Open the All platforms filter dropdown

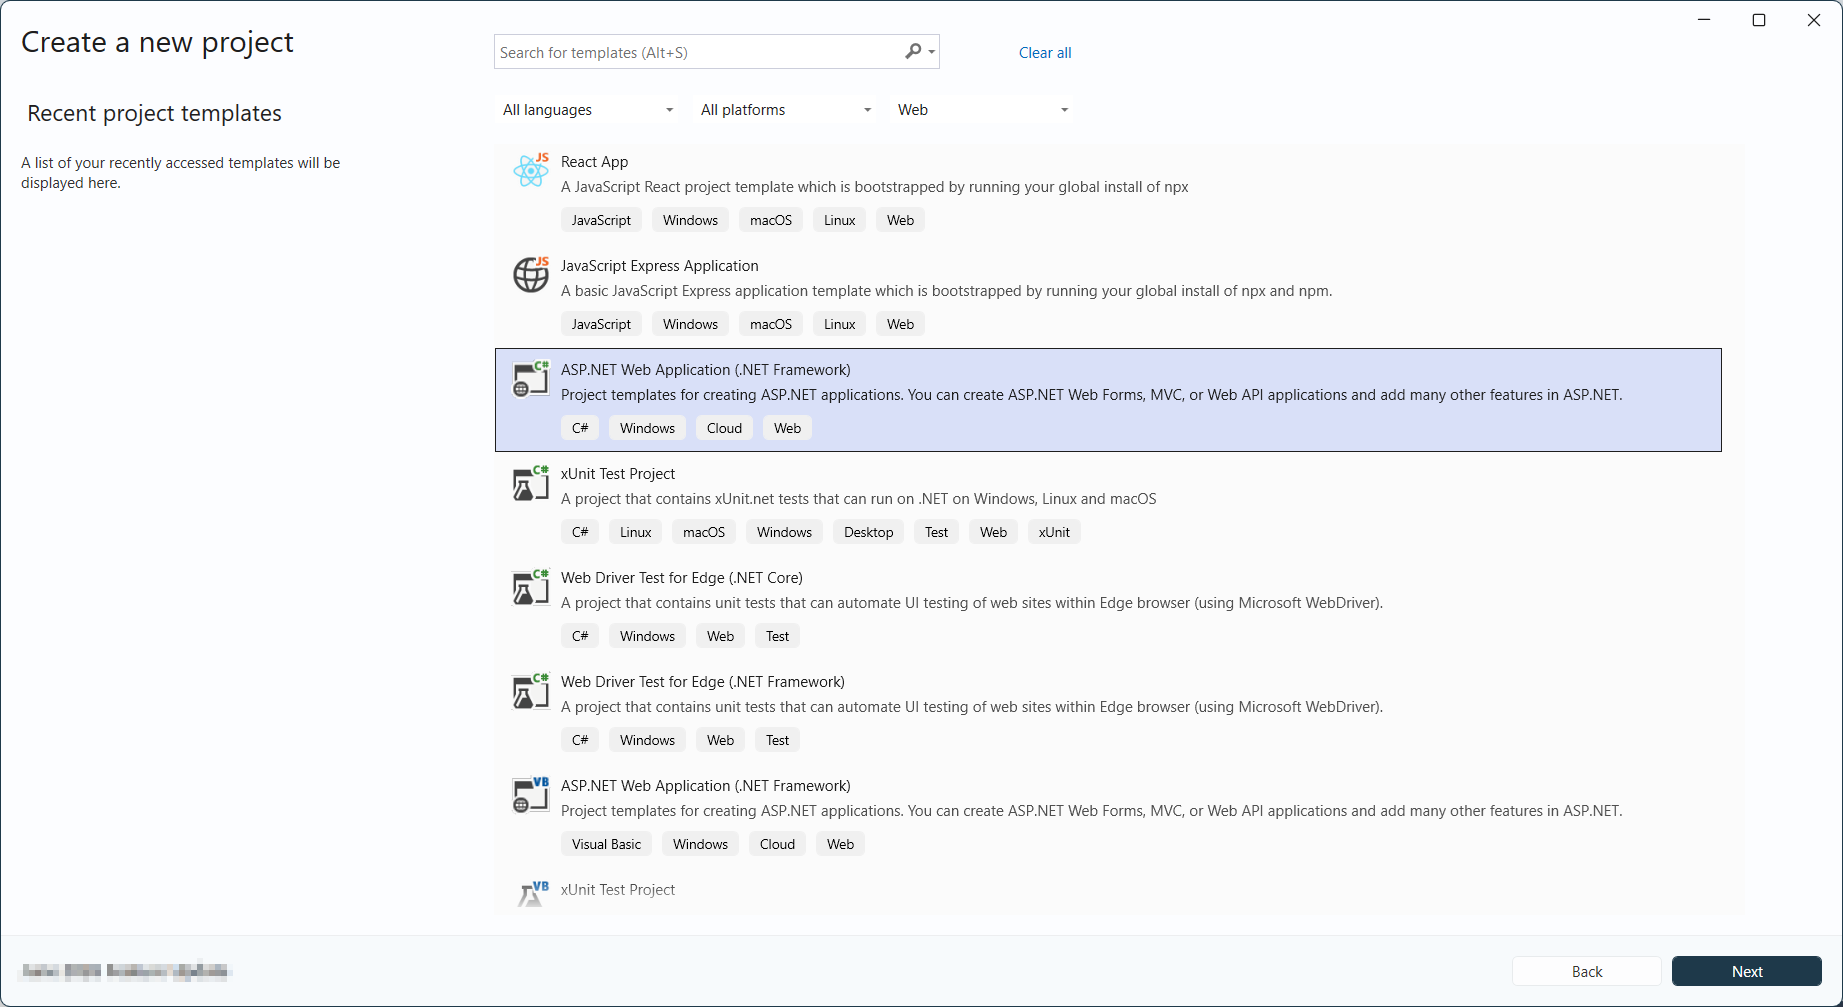(786, 110)
